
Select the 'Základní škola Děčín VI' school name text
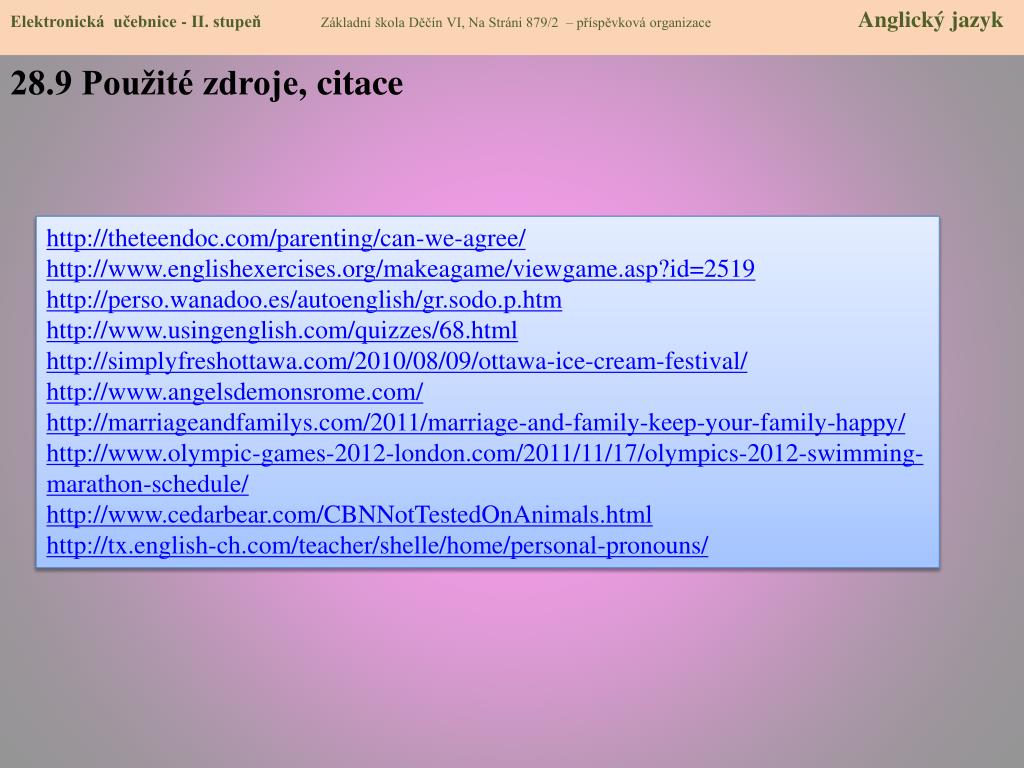coord(392,22)
